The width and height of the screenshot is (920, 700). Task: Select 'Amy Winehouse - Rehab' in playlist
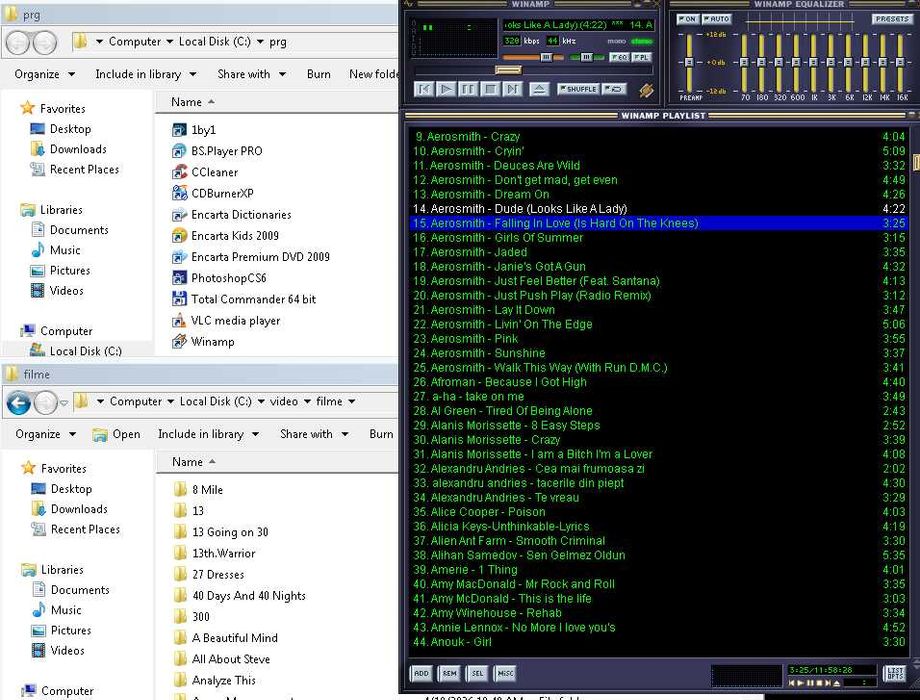click(659, 613)
